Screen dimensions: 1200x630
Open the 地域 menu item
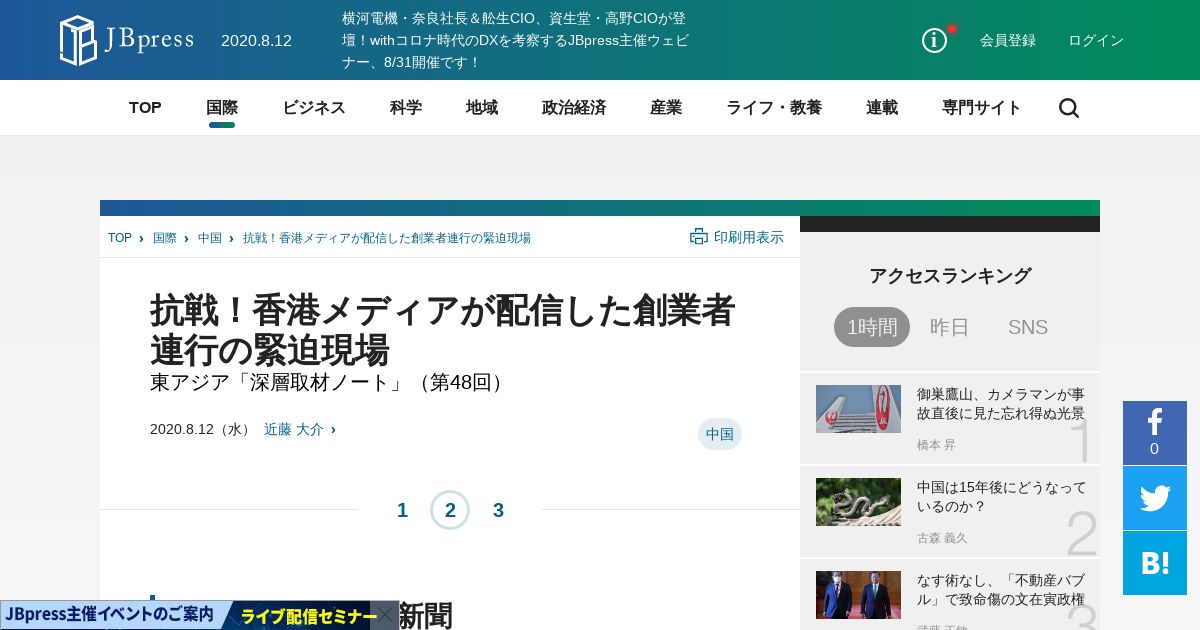482,108
